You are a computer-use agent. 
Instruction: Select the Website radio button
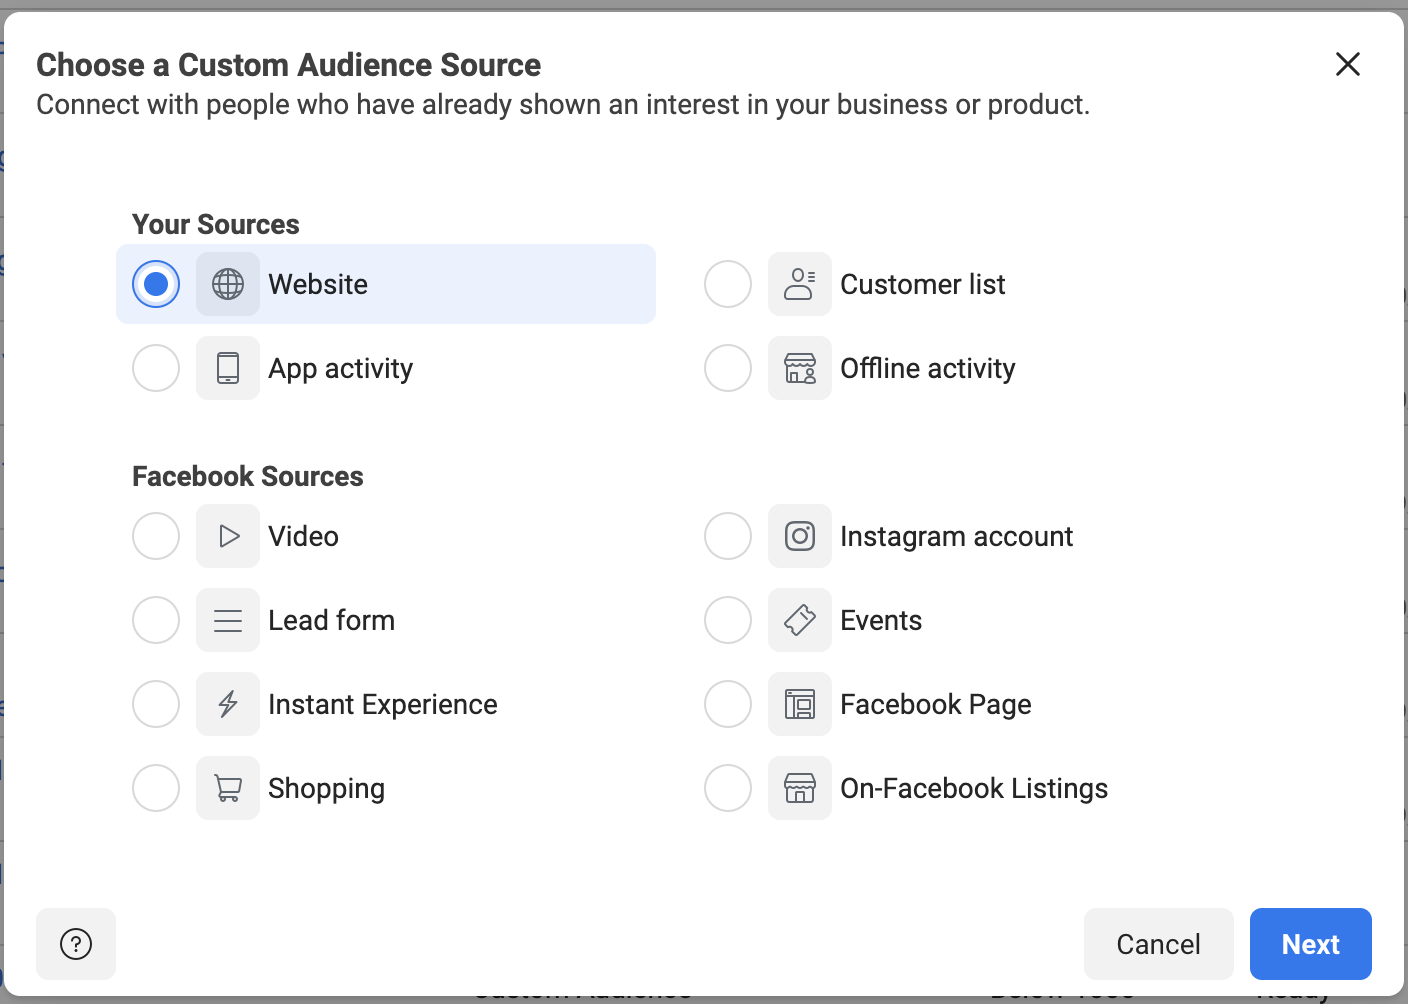(x=156, y=284)
